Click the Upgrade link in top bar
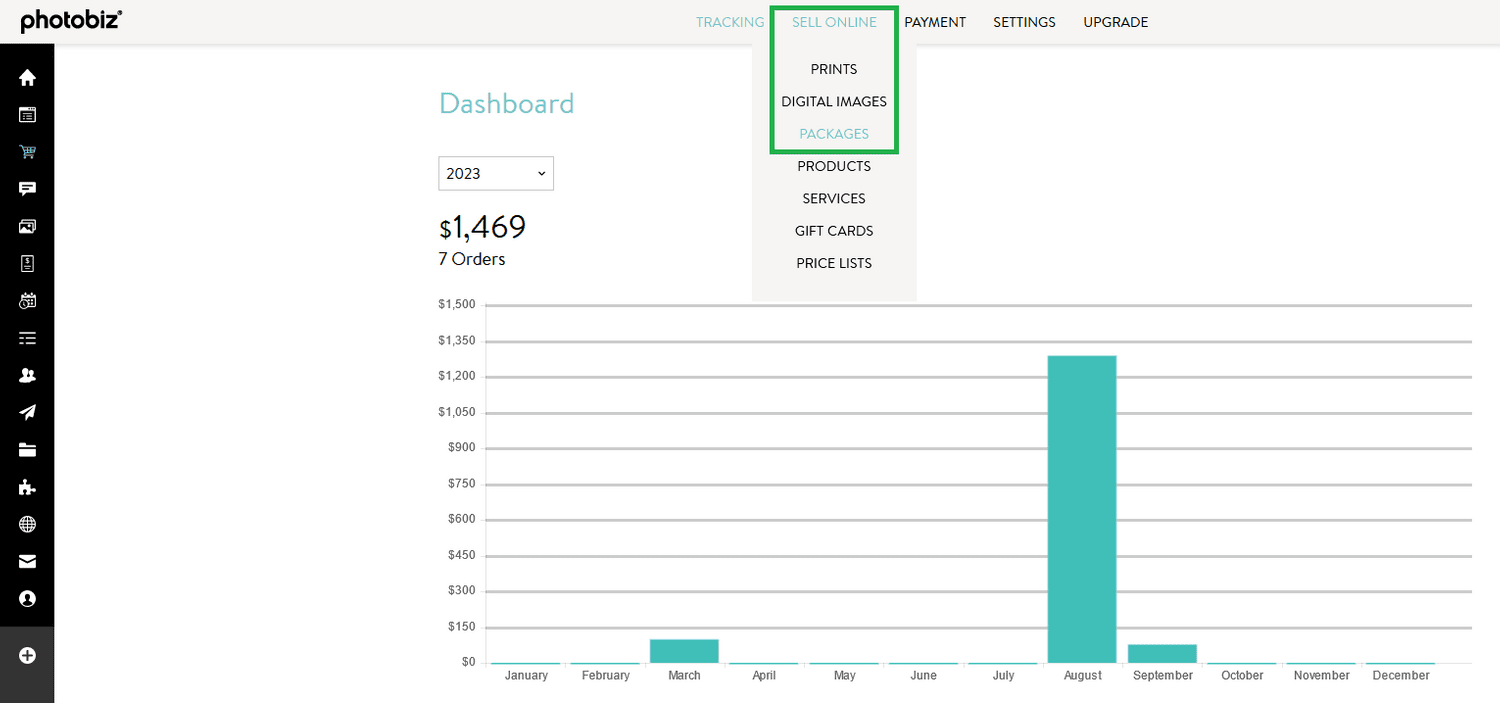1500x703 pixels. tap(1115, 22)
